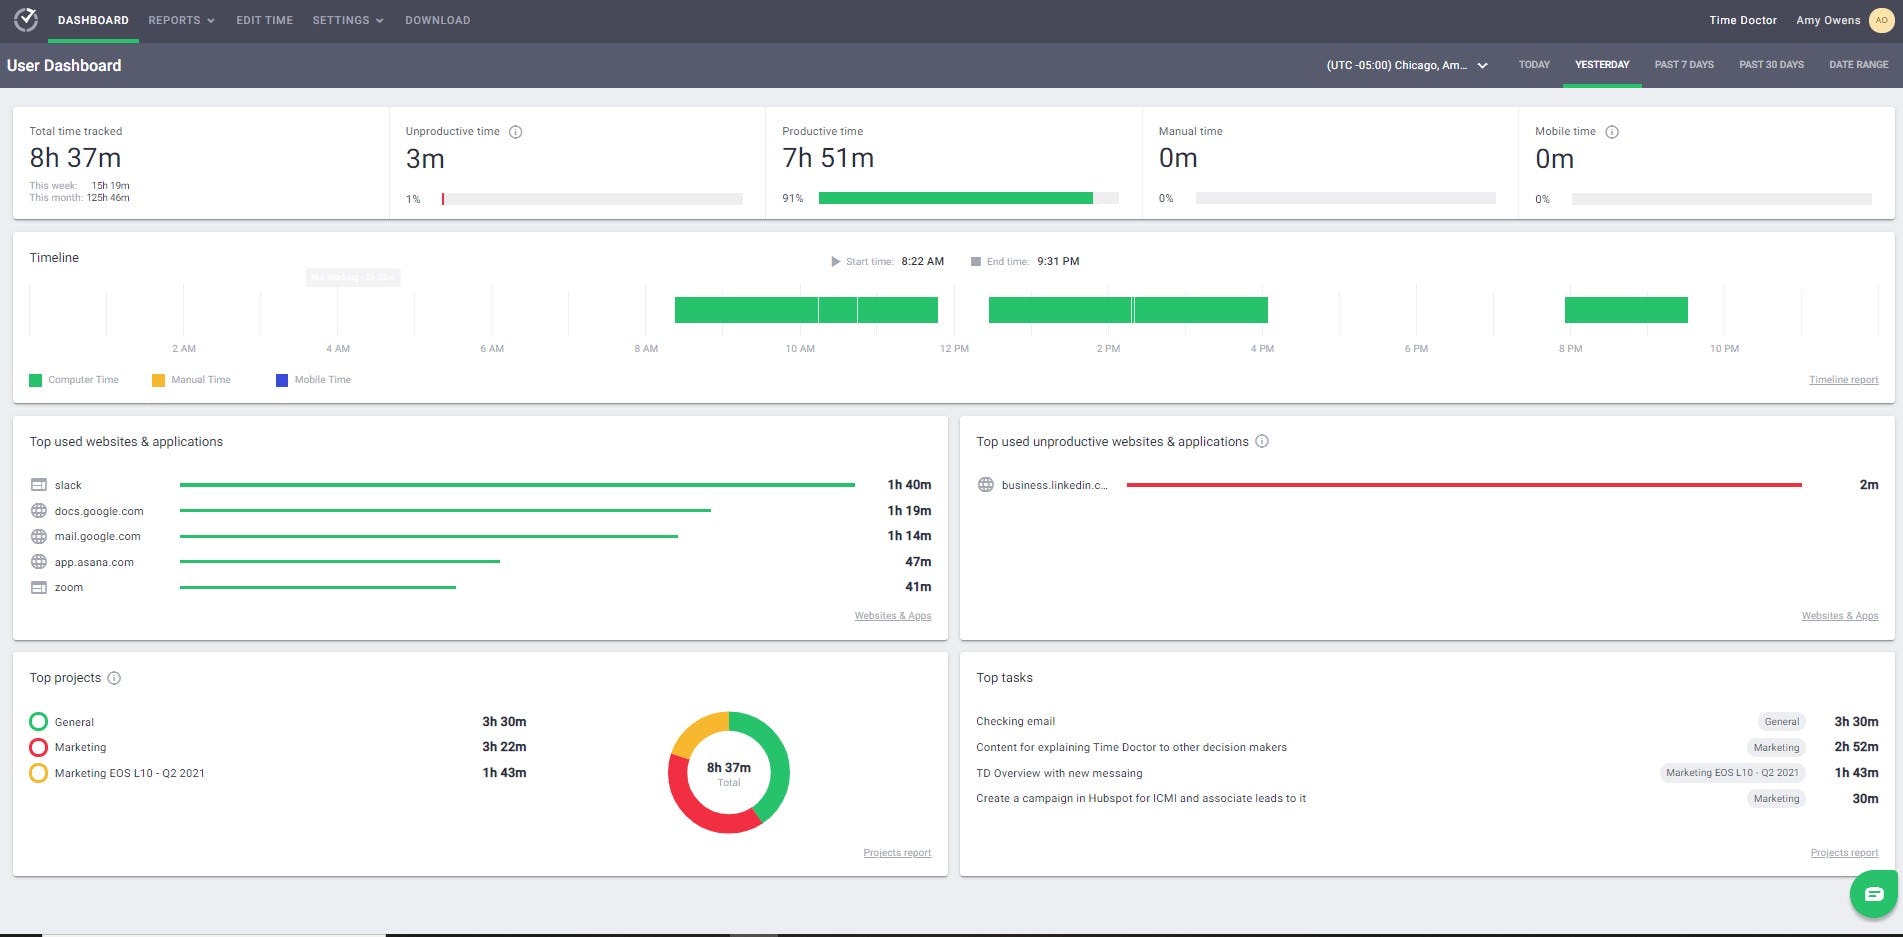1903x937 pixels.
Task: Click the Manual Time yellow legend swatch
Action: pos(158,380)
